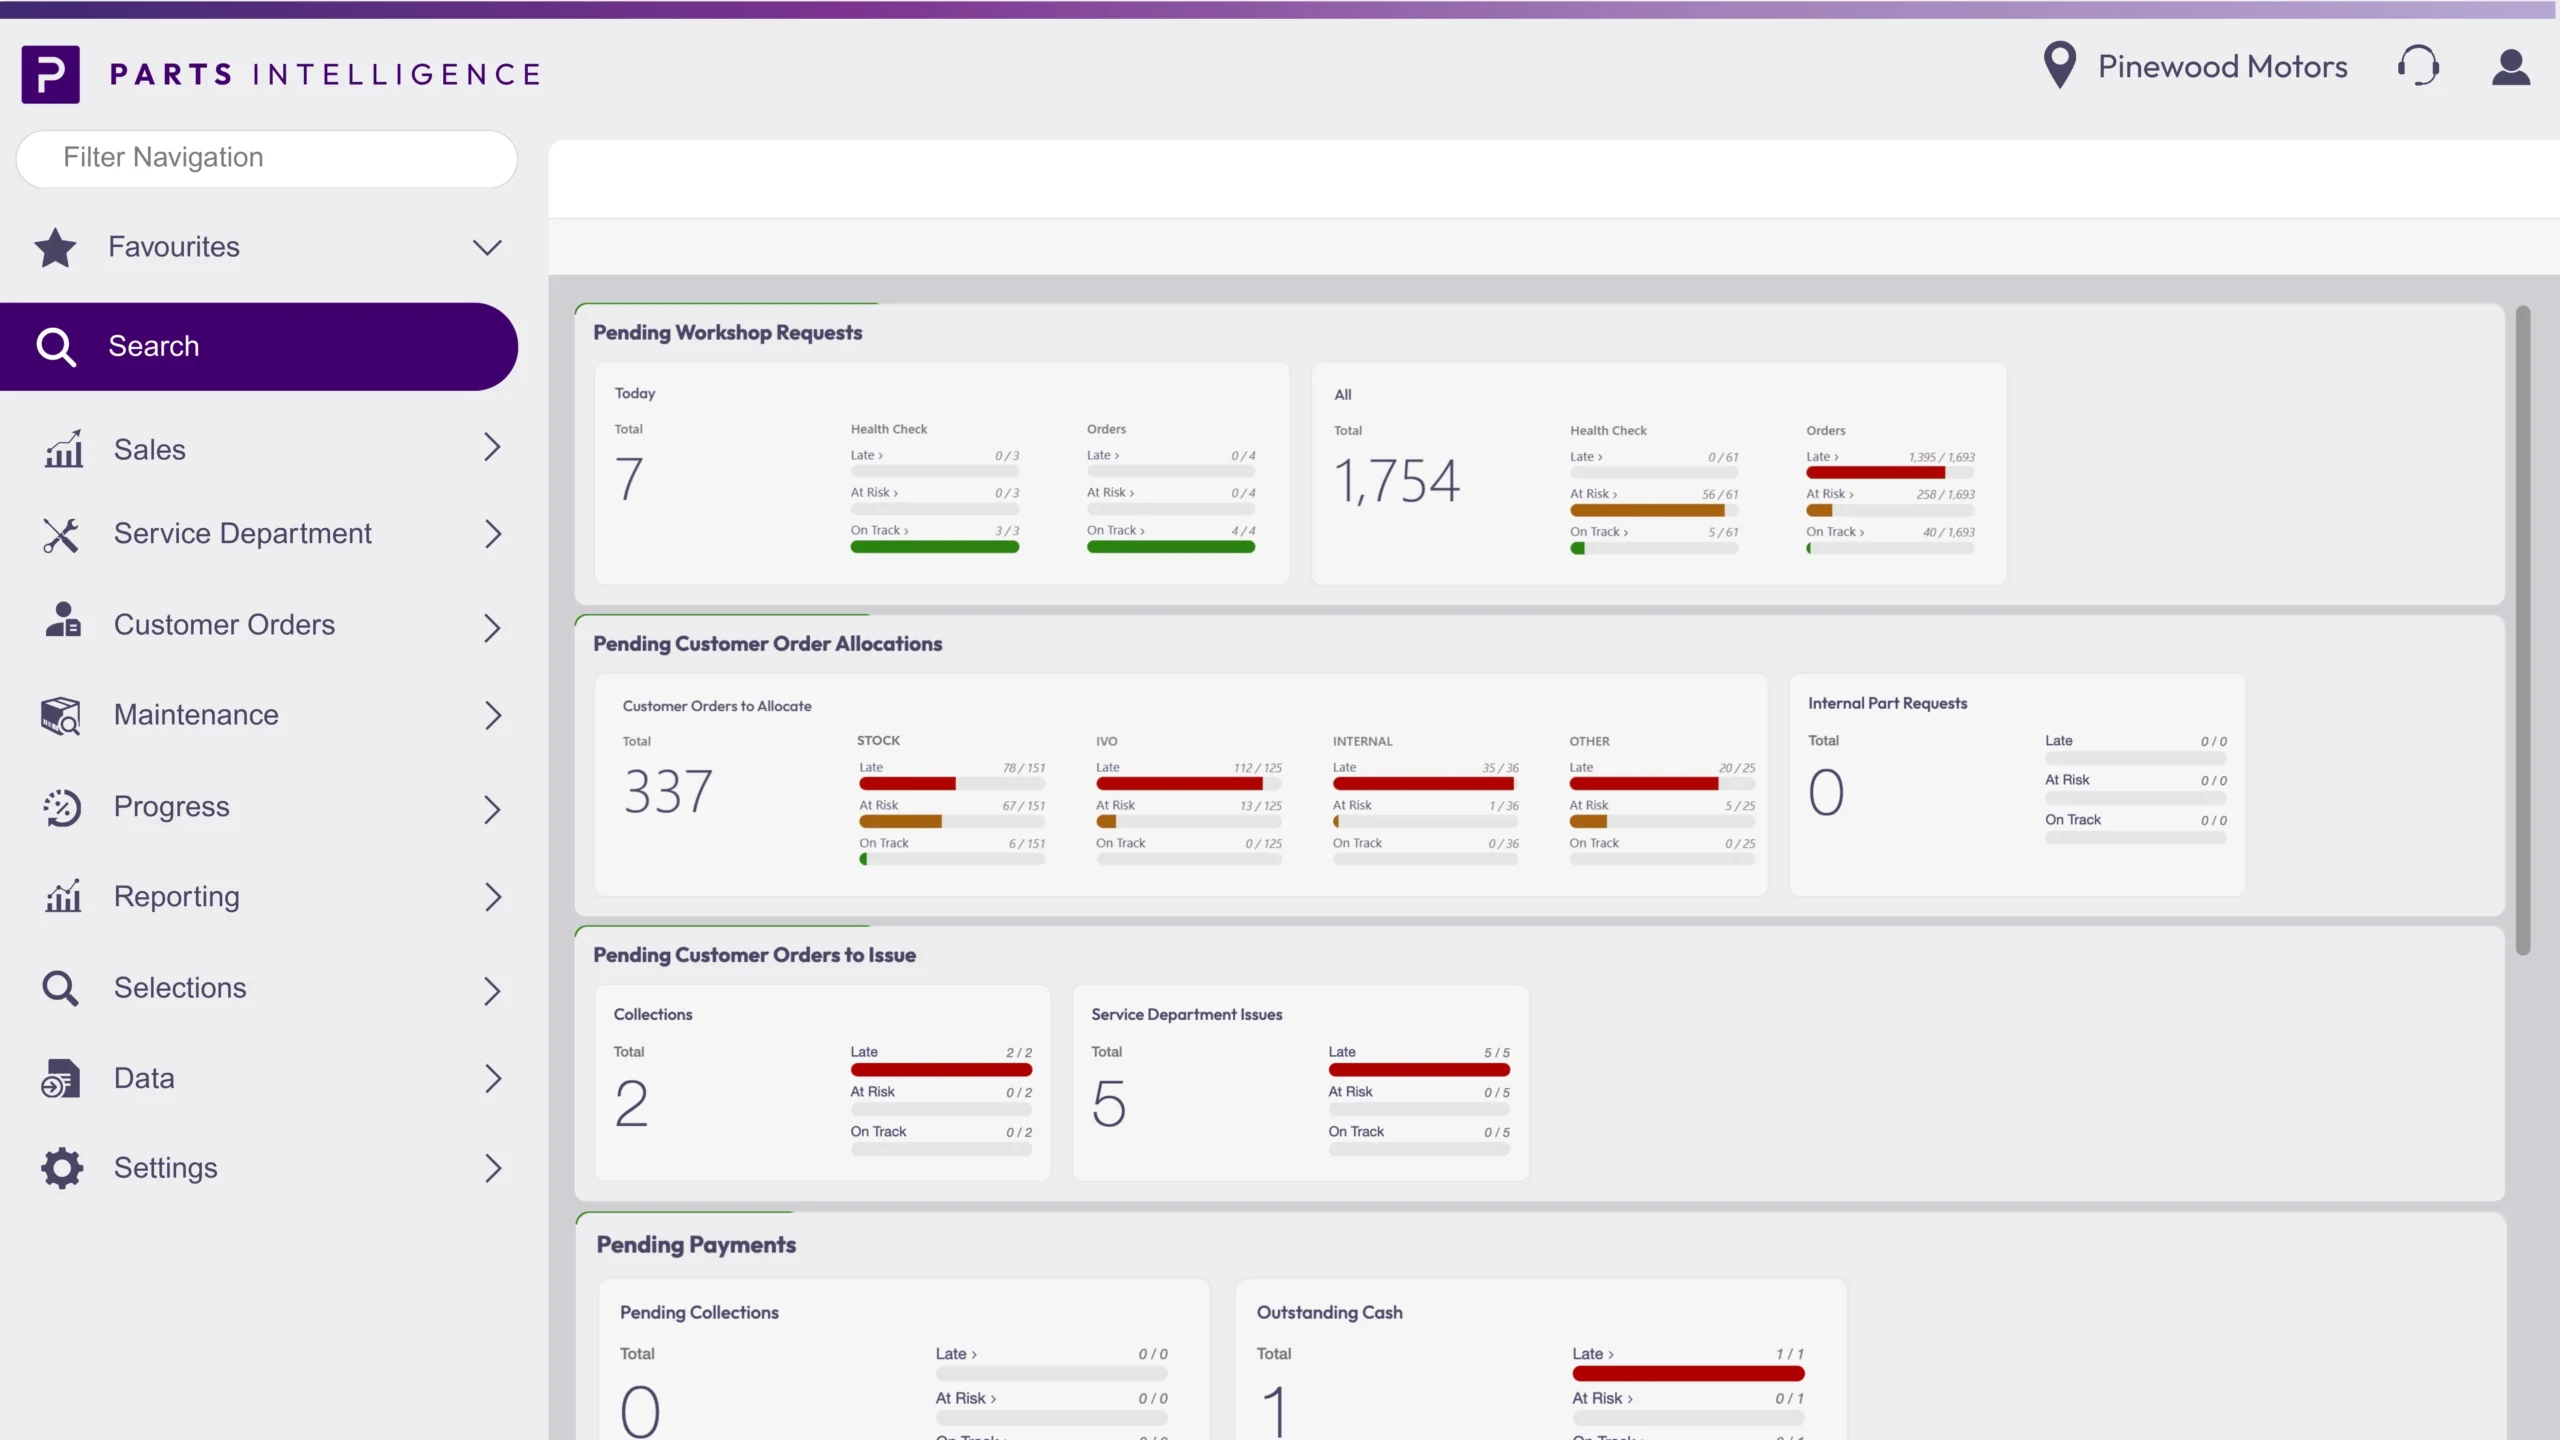2560x1440 pixels.
Task: Open At Risk Health Check under All
Action: 1593,494
